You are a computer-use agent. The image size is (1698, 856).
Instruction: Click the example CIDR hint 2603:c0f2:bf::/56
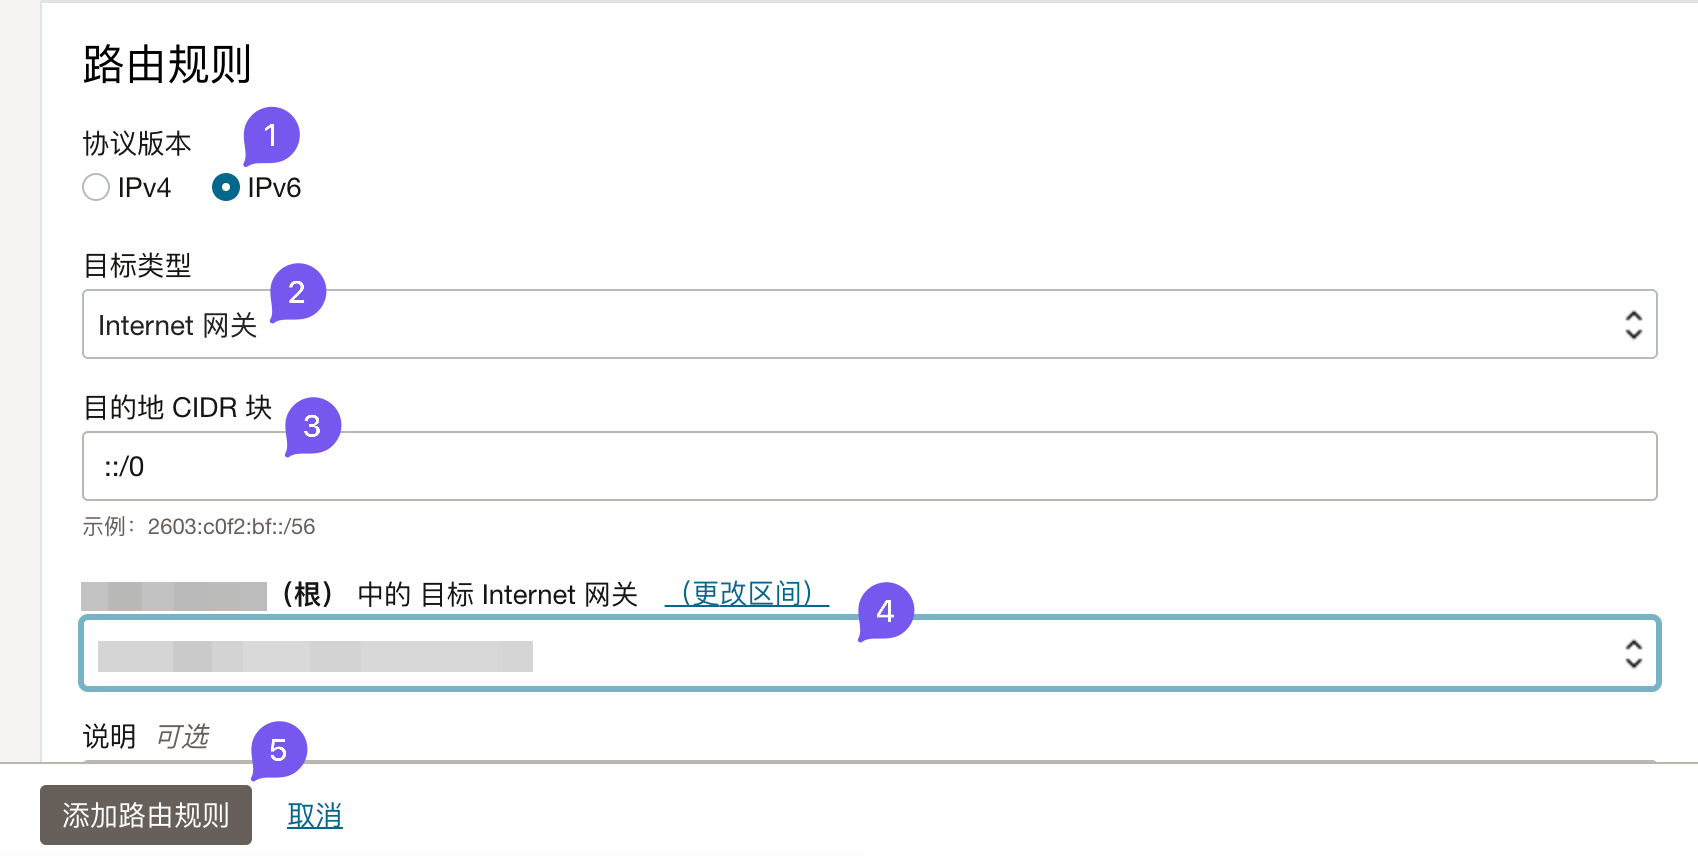231,527
